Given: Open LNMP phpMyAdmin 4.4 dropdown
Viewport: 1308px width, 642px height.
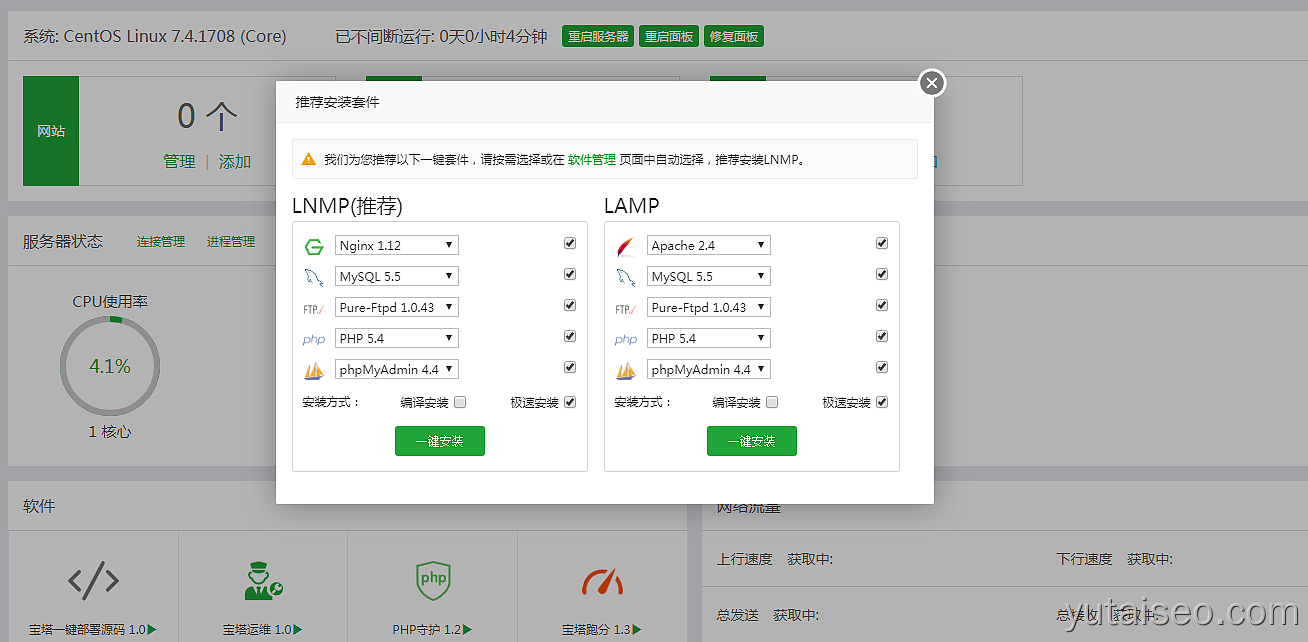Looking at the screenshot, I should (x=396, y=369).
